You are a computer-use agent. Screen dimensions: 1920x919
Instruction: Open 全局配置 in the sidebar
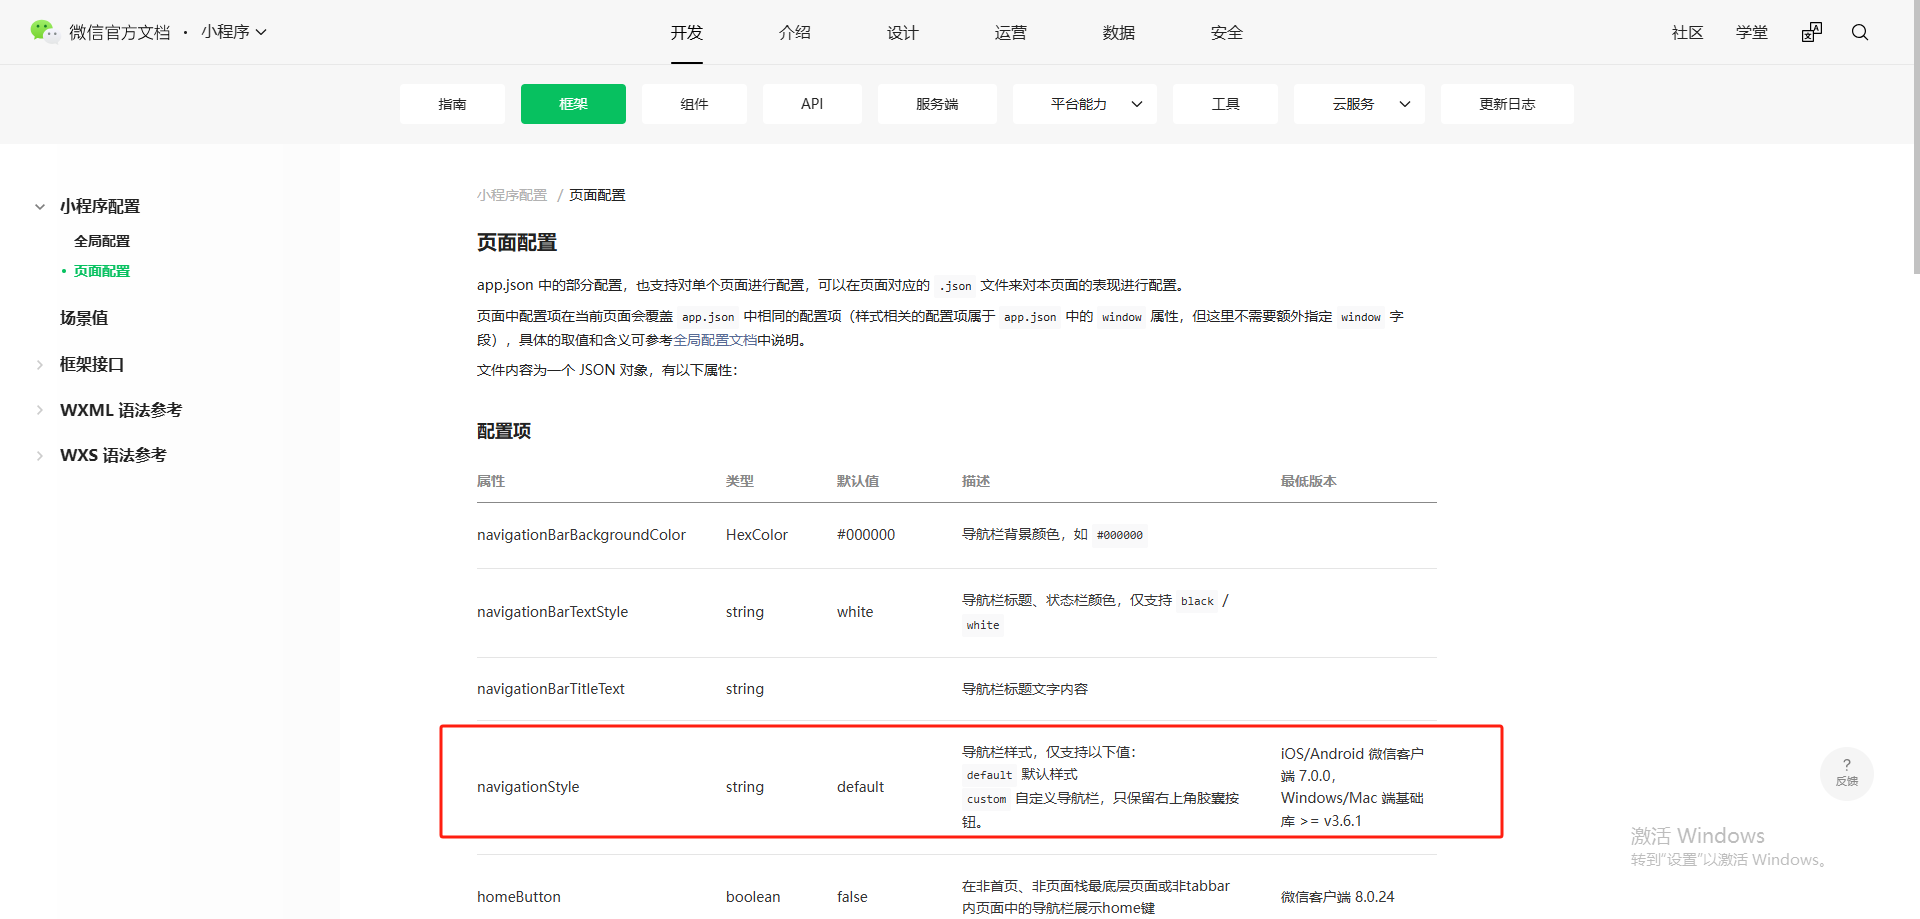point(102,241)
